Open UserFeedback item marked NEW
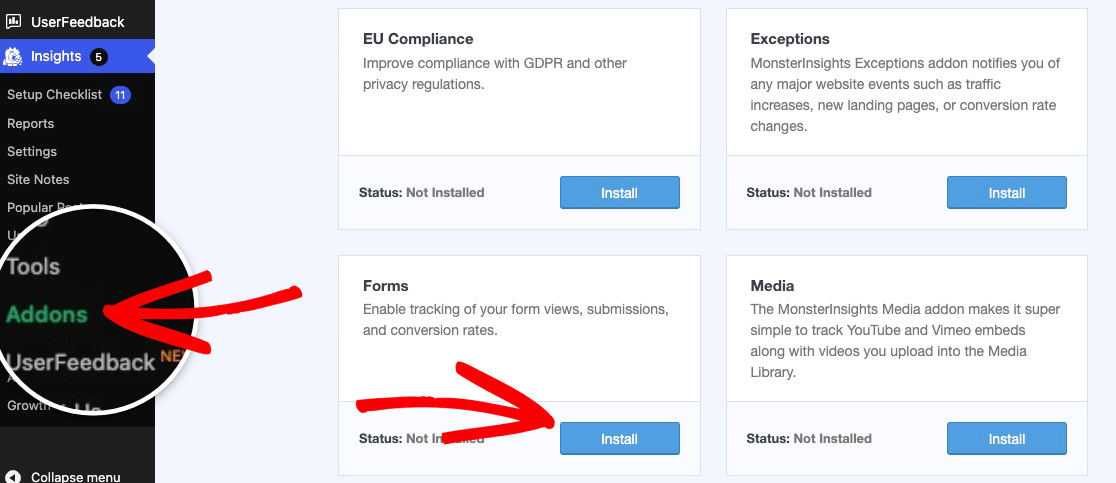The image size is (1116, 483). pos(80,362)
